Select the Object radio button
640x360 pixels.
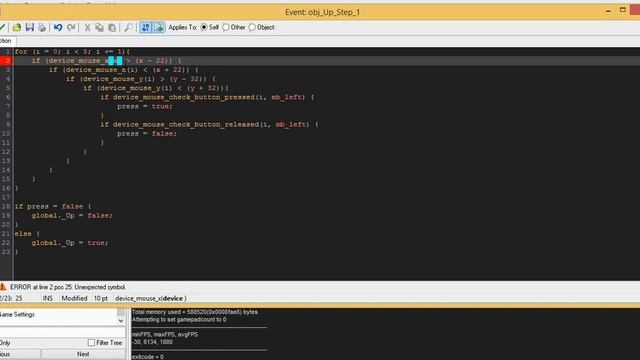click(x=252, y=27)
